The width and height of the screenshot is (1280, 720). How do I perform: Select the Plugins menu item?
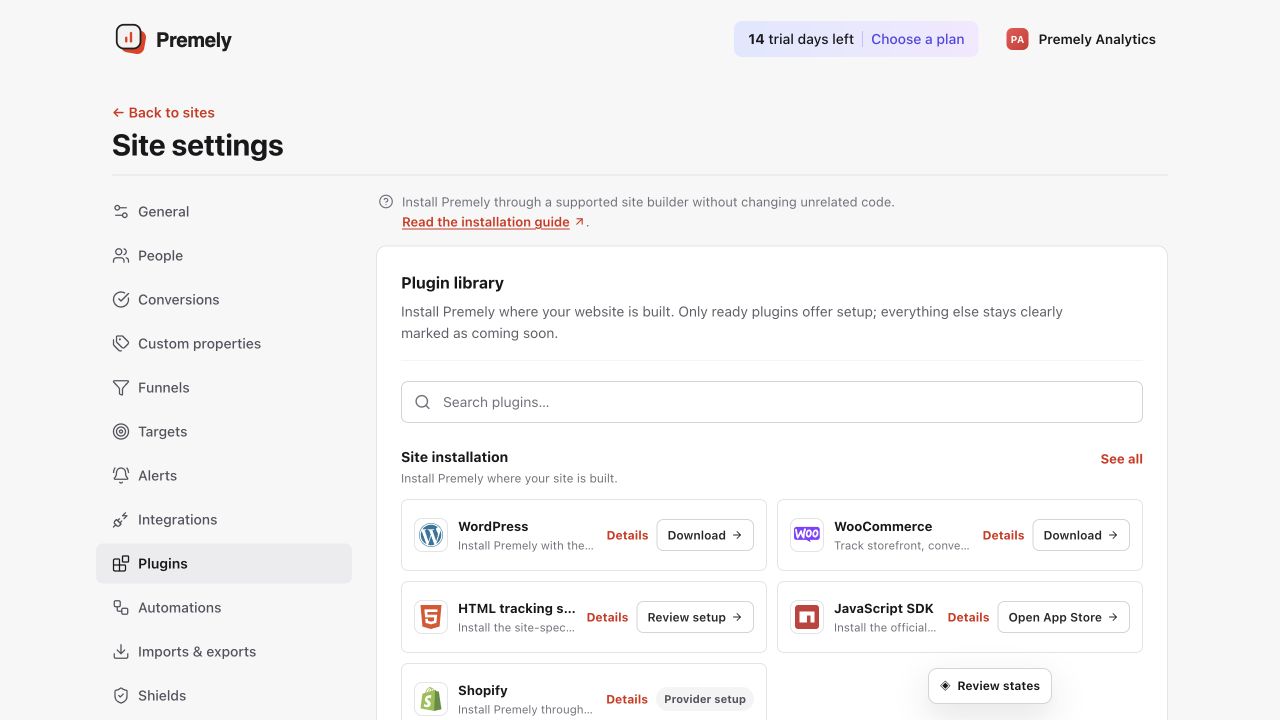pyautogui.click(x=224, y=564)
